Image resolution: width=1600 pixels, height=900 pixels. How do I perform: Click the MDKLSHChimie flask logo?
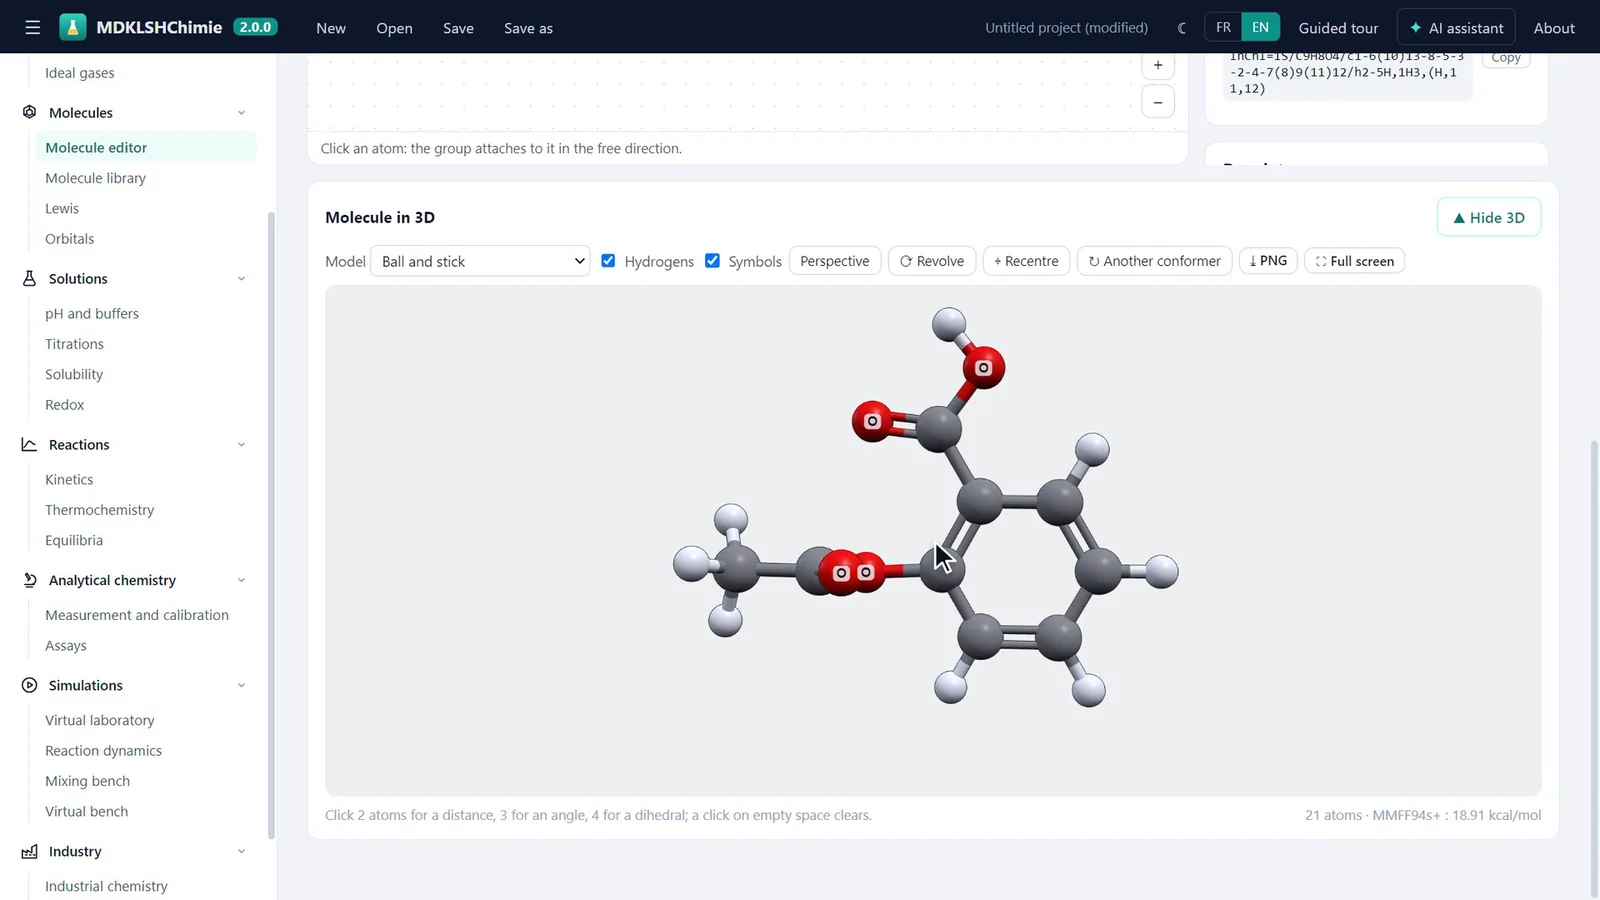(73, 27)
